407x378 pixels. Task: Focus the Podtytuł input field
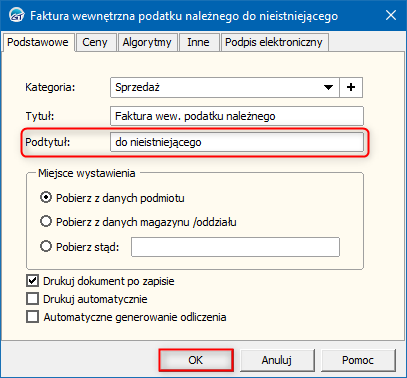point(237,142)
